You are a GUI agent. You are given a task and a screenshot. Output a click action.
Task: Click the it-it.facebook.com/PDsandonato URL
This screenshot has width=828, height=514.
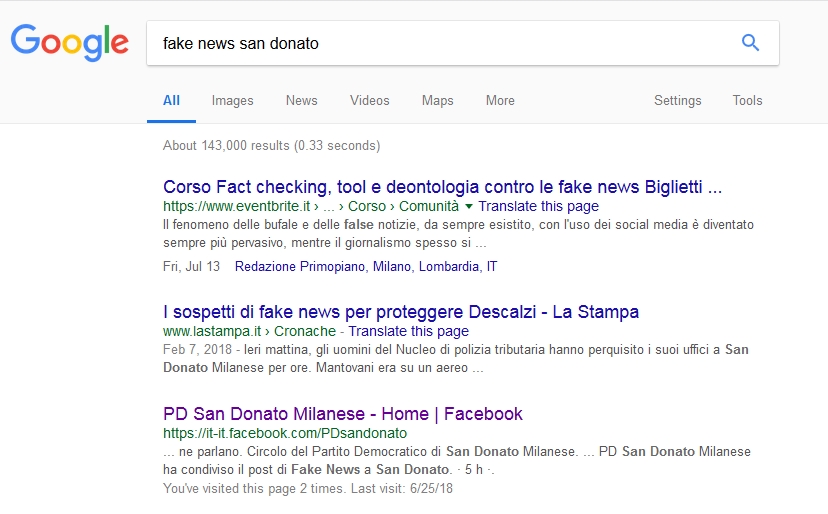coord(285,433)
